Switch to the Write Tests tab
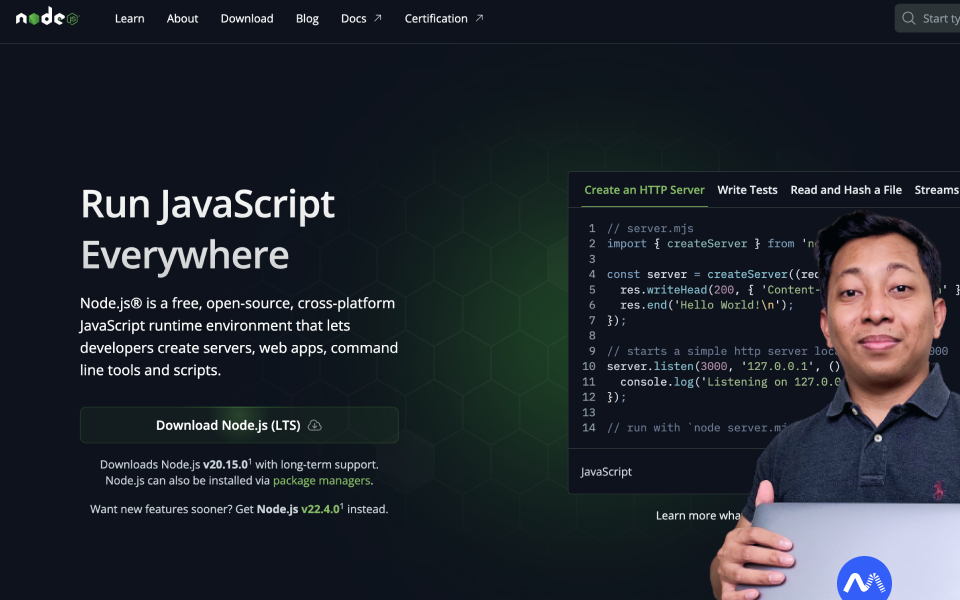The image size is (960, 600). pyautogui.click(x=747, y=190)
